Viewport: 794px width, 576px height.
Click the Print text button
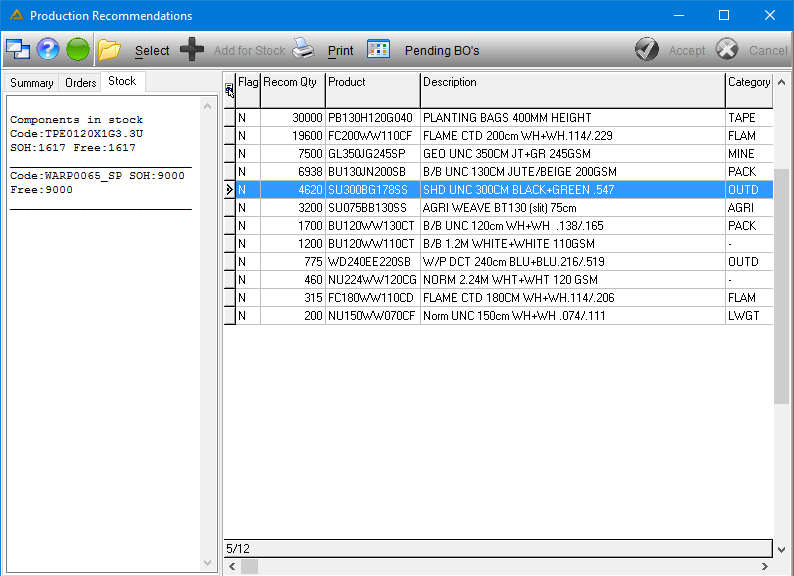pyautogui.click(x=340, y=51)
